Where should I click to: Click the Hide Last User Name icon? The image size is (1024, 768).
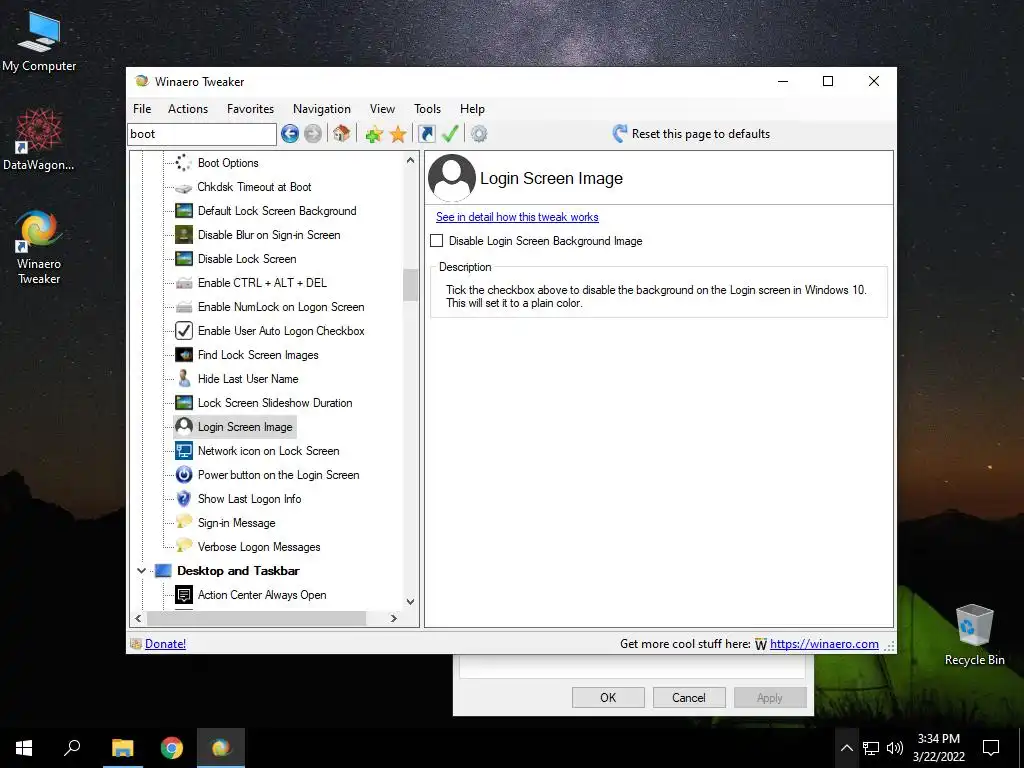(184, 379)
